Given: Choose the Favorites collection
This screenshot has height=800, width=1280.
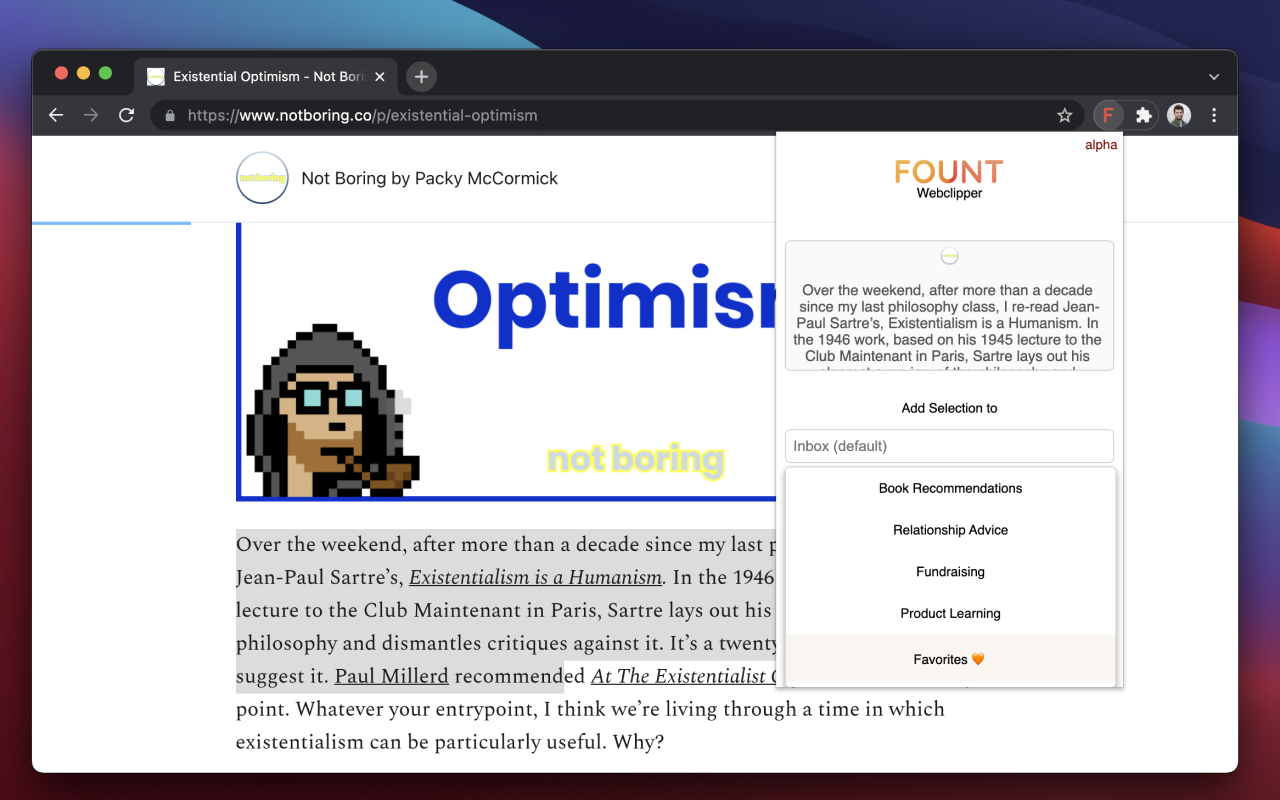Looking at the screenshot, I should click(x=950, y=659).
